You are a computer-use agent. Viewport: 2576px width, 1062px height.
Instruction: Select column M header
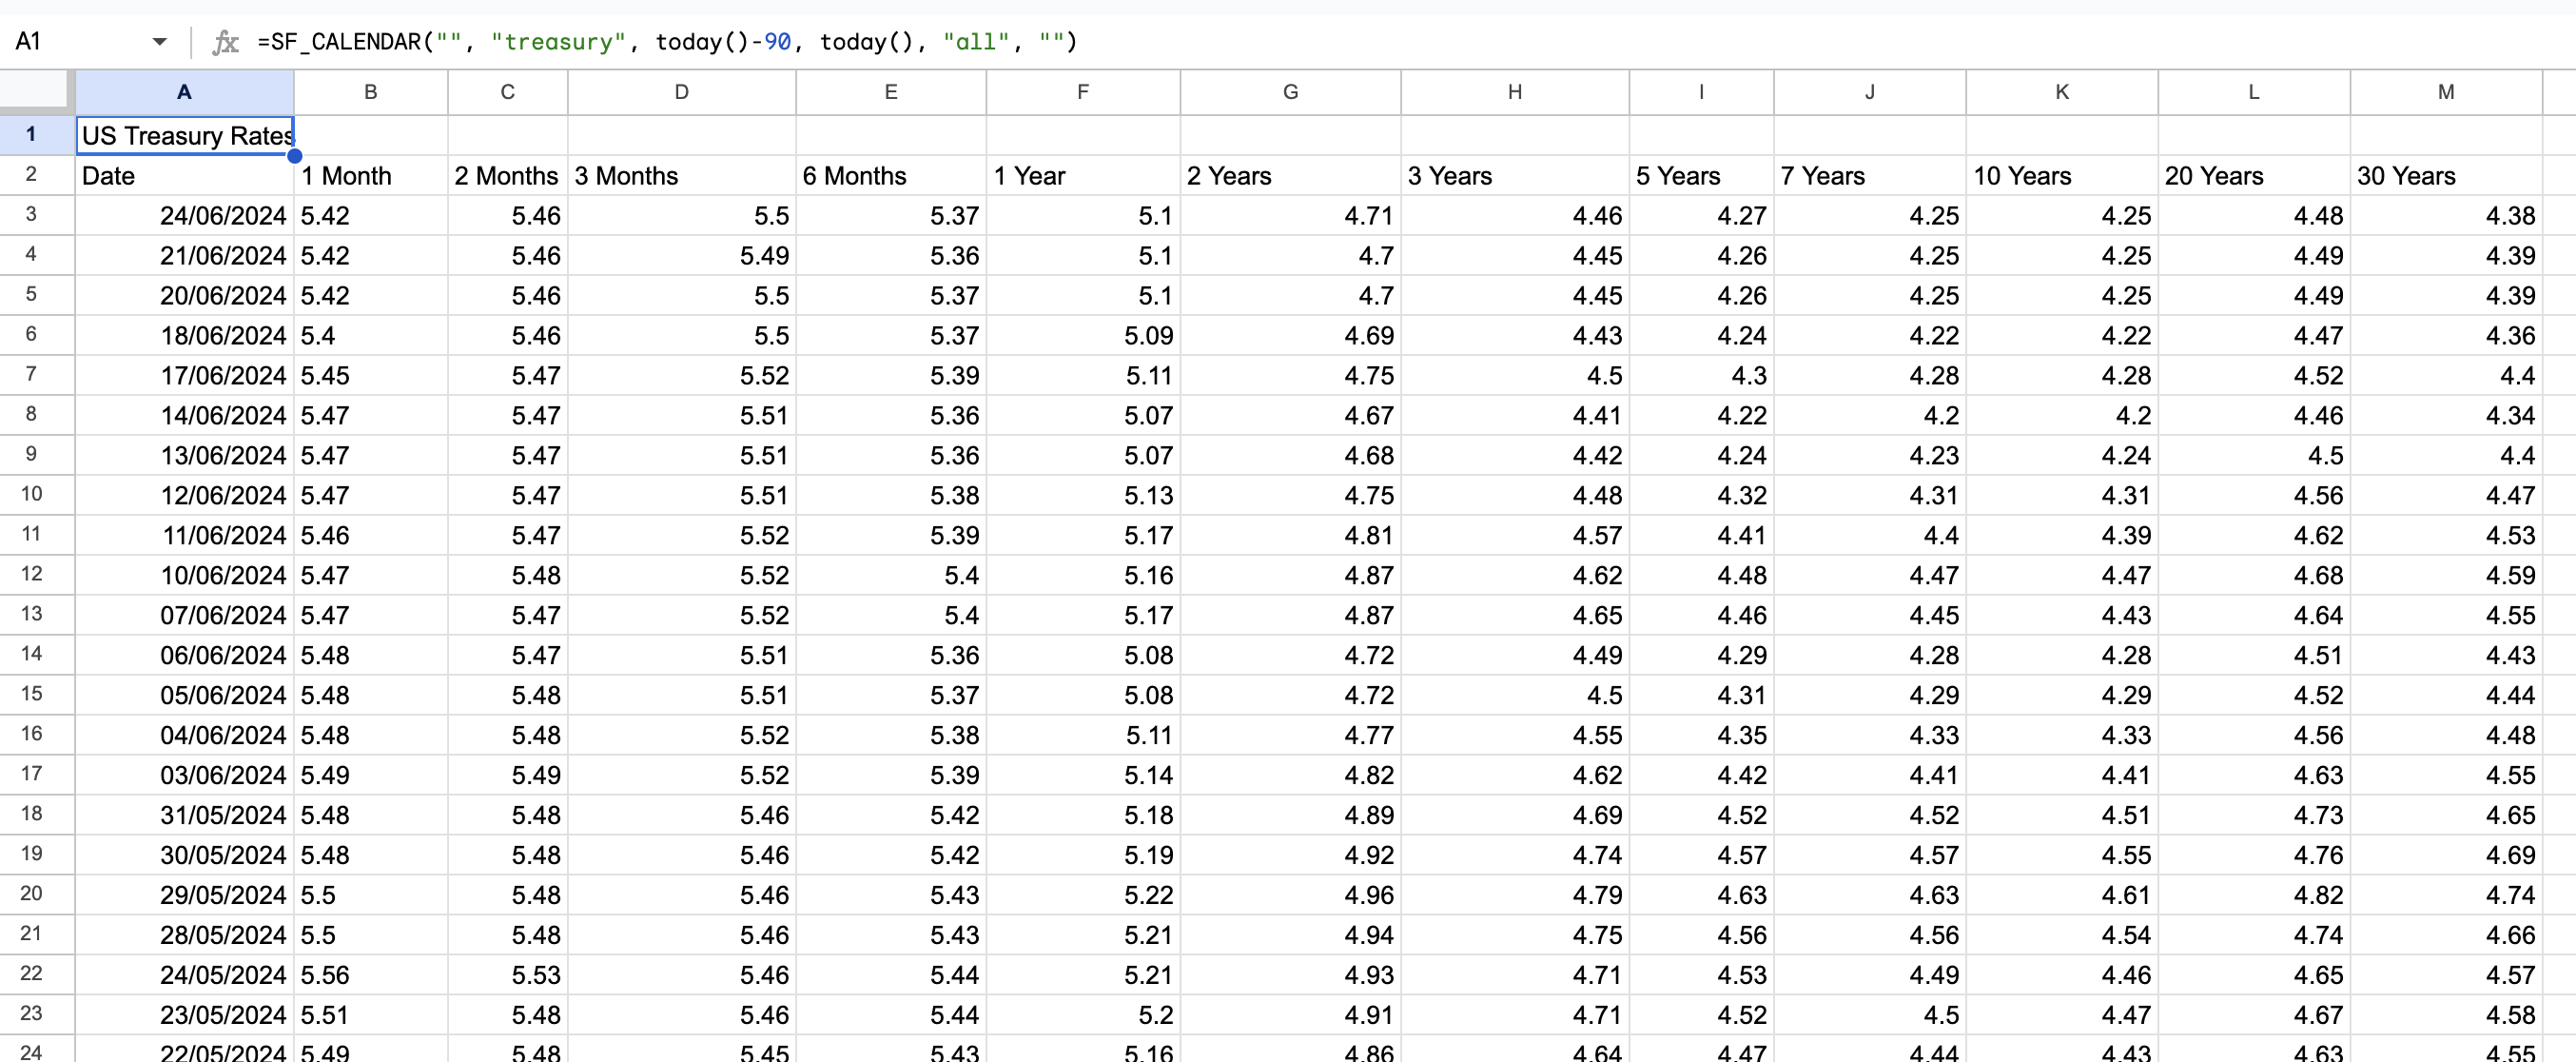tap(2446, 92)
